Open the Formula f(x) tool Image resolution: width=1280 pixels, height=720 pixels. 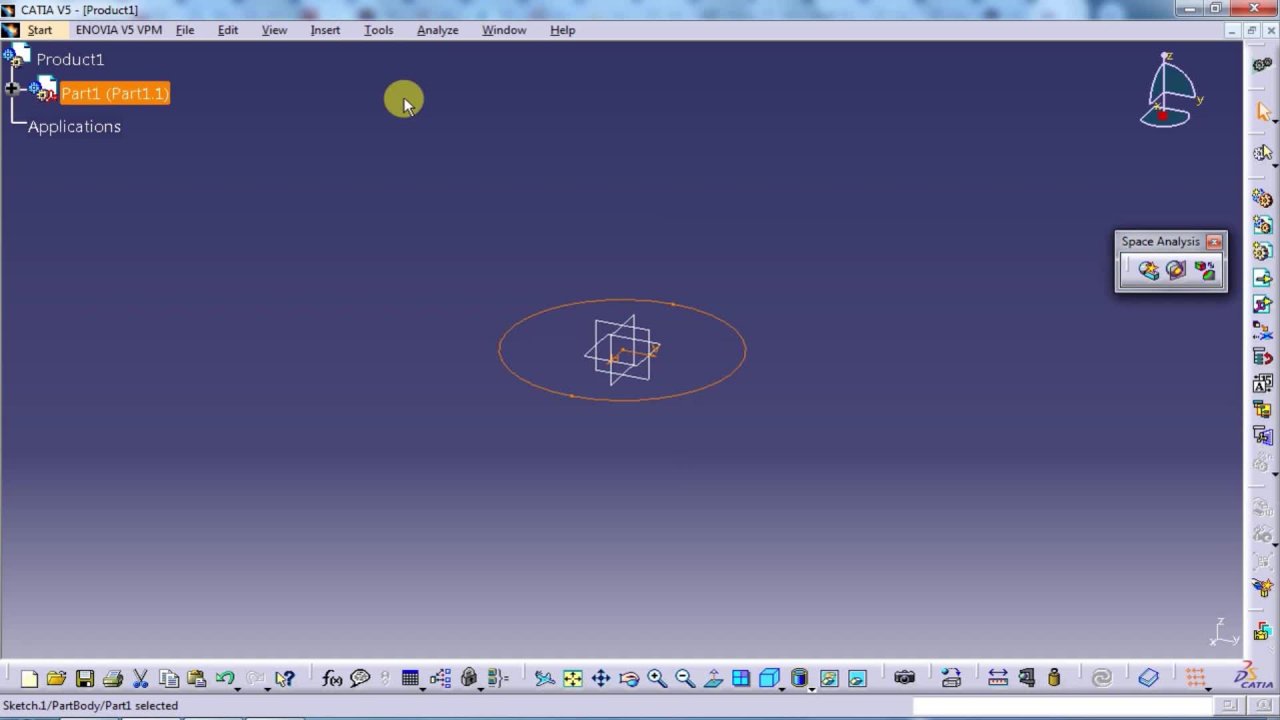pos(332,679)
